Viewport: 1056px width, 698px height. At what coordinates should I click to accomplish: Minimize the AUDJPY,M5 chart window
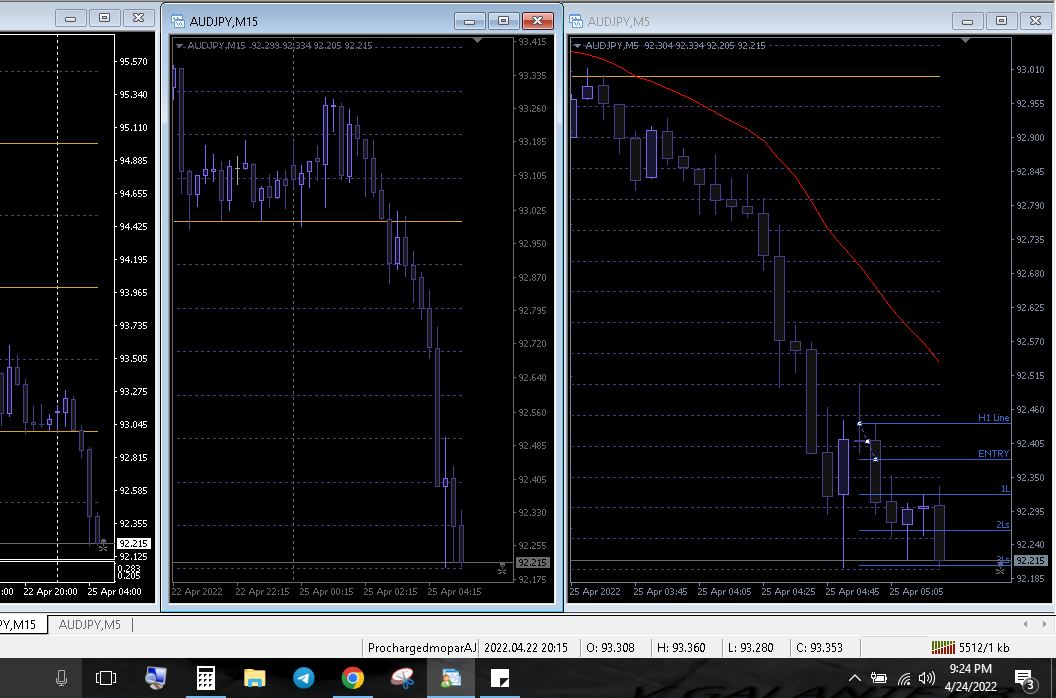tap(968, 21)
